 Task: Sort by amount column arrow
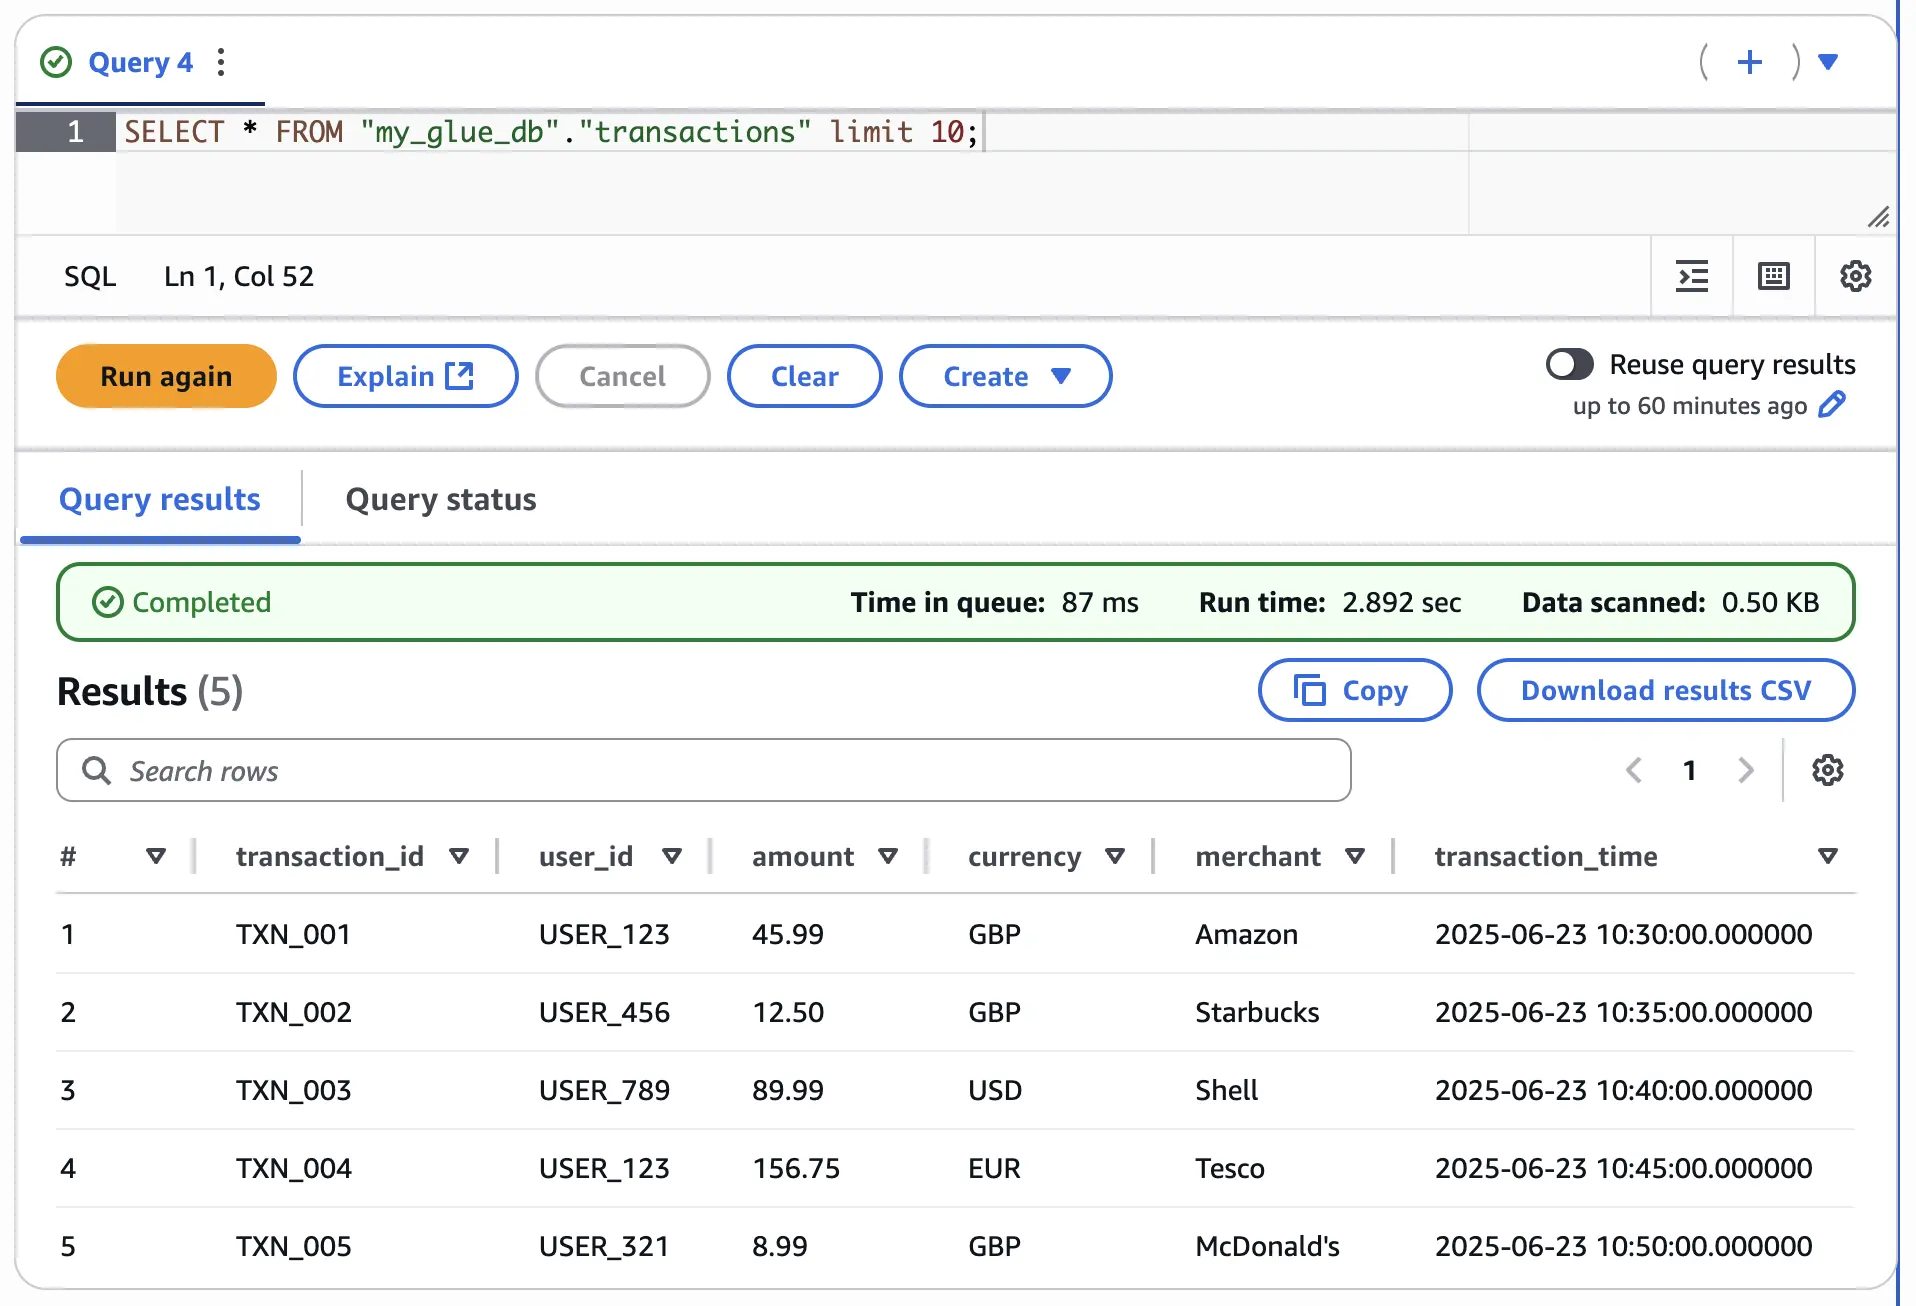click(887, 856)
